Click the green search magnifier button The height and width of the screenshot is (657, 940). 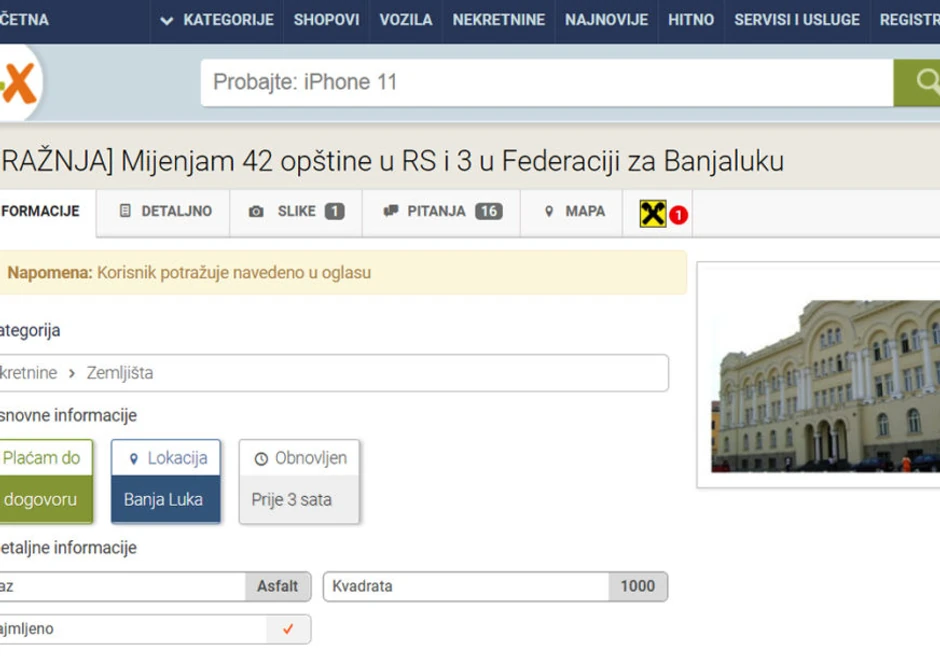tap(917, 83)
